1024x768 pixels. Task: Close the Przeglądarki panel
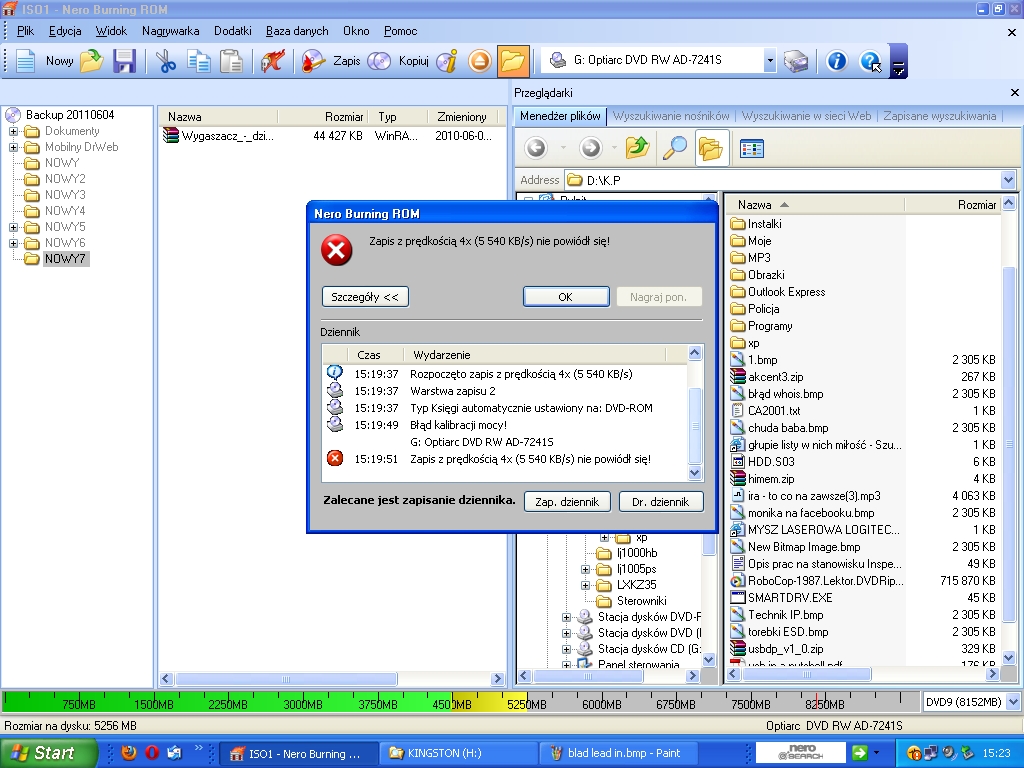(x=1014, y=93)
